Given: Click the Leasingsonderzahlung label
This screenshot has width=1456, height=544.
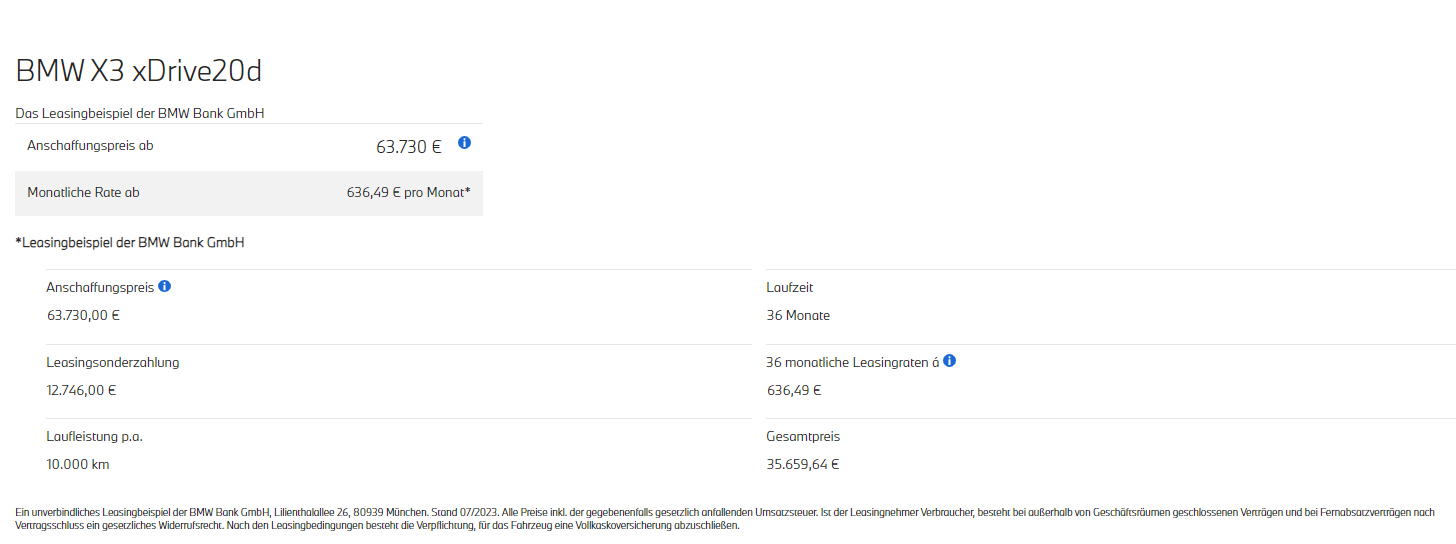Looking at the screenshot, I should (113, 363).
